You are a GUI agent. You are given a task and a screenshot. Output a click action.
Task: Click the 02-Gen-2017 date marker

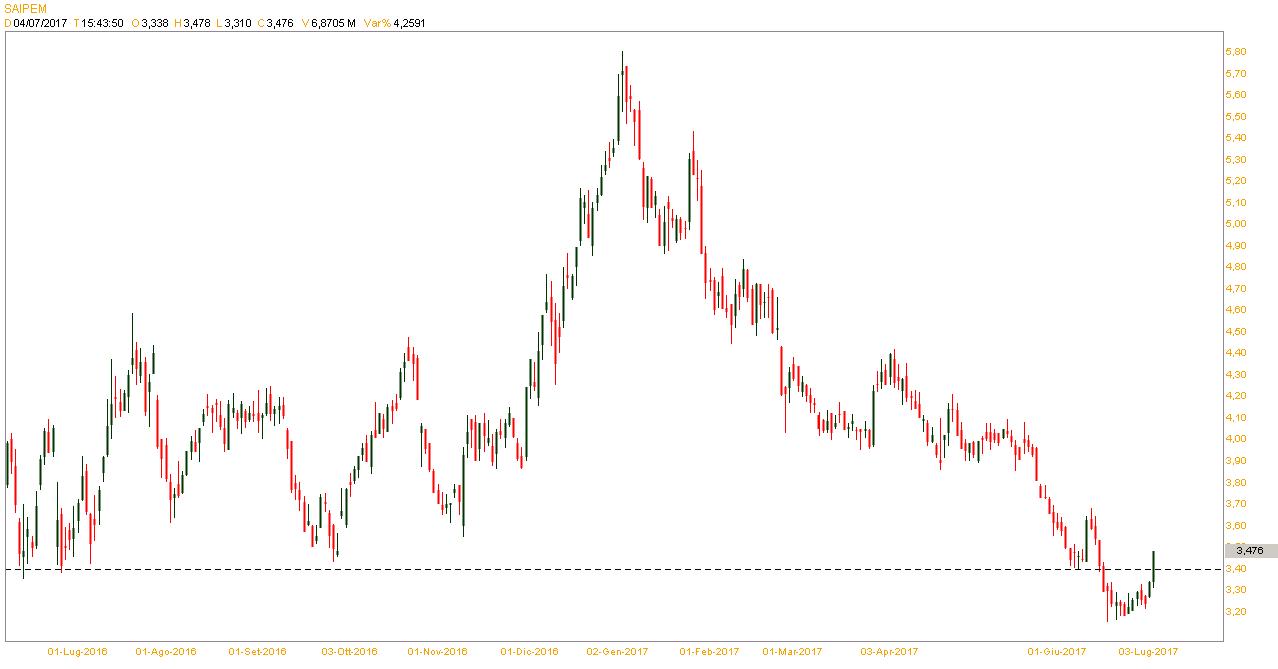[x=617, y=652]
